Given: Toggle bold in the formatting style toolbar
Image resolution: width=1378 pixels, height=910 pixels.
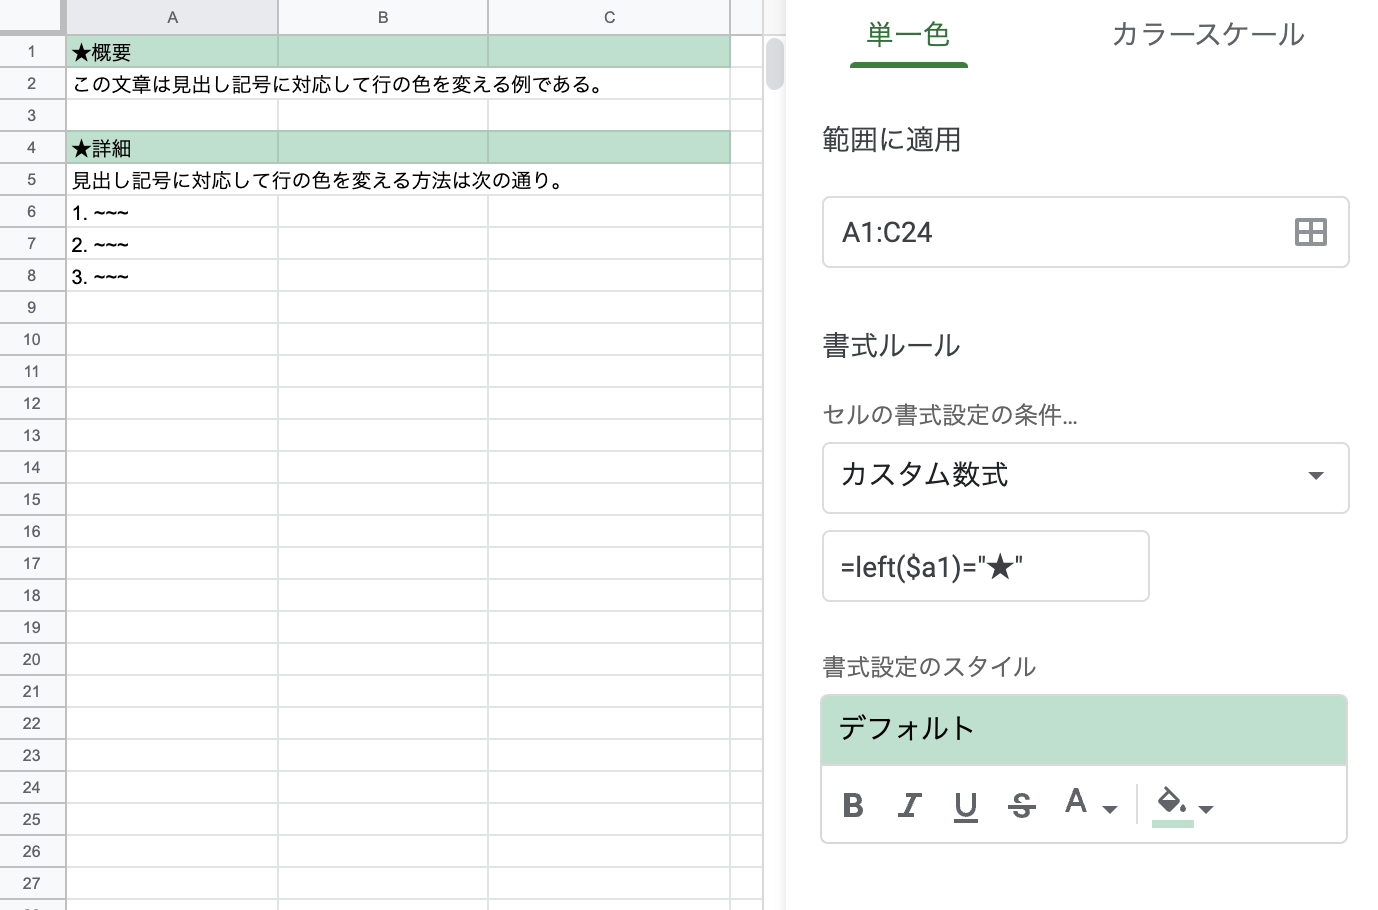Looking at the screenshot, I should [x=853, y=805].
